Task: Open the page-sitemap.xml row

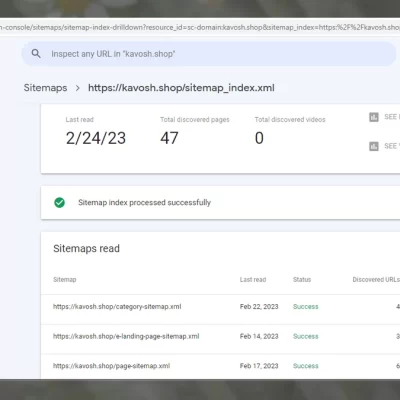Action: click(x=220, y=366)
